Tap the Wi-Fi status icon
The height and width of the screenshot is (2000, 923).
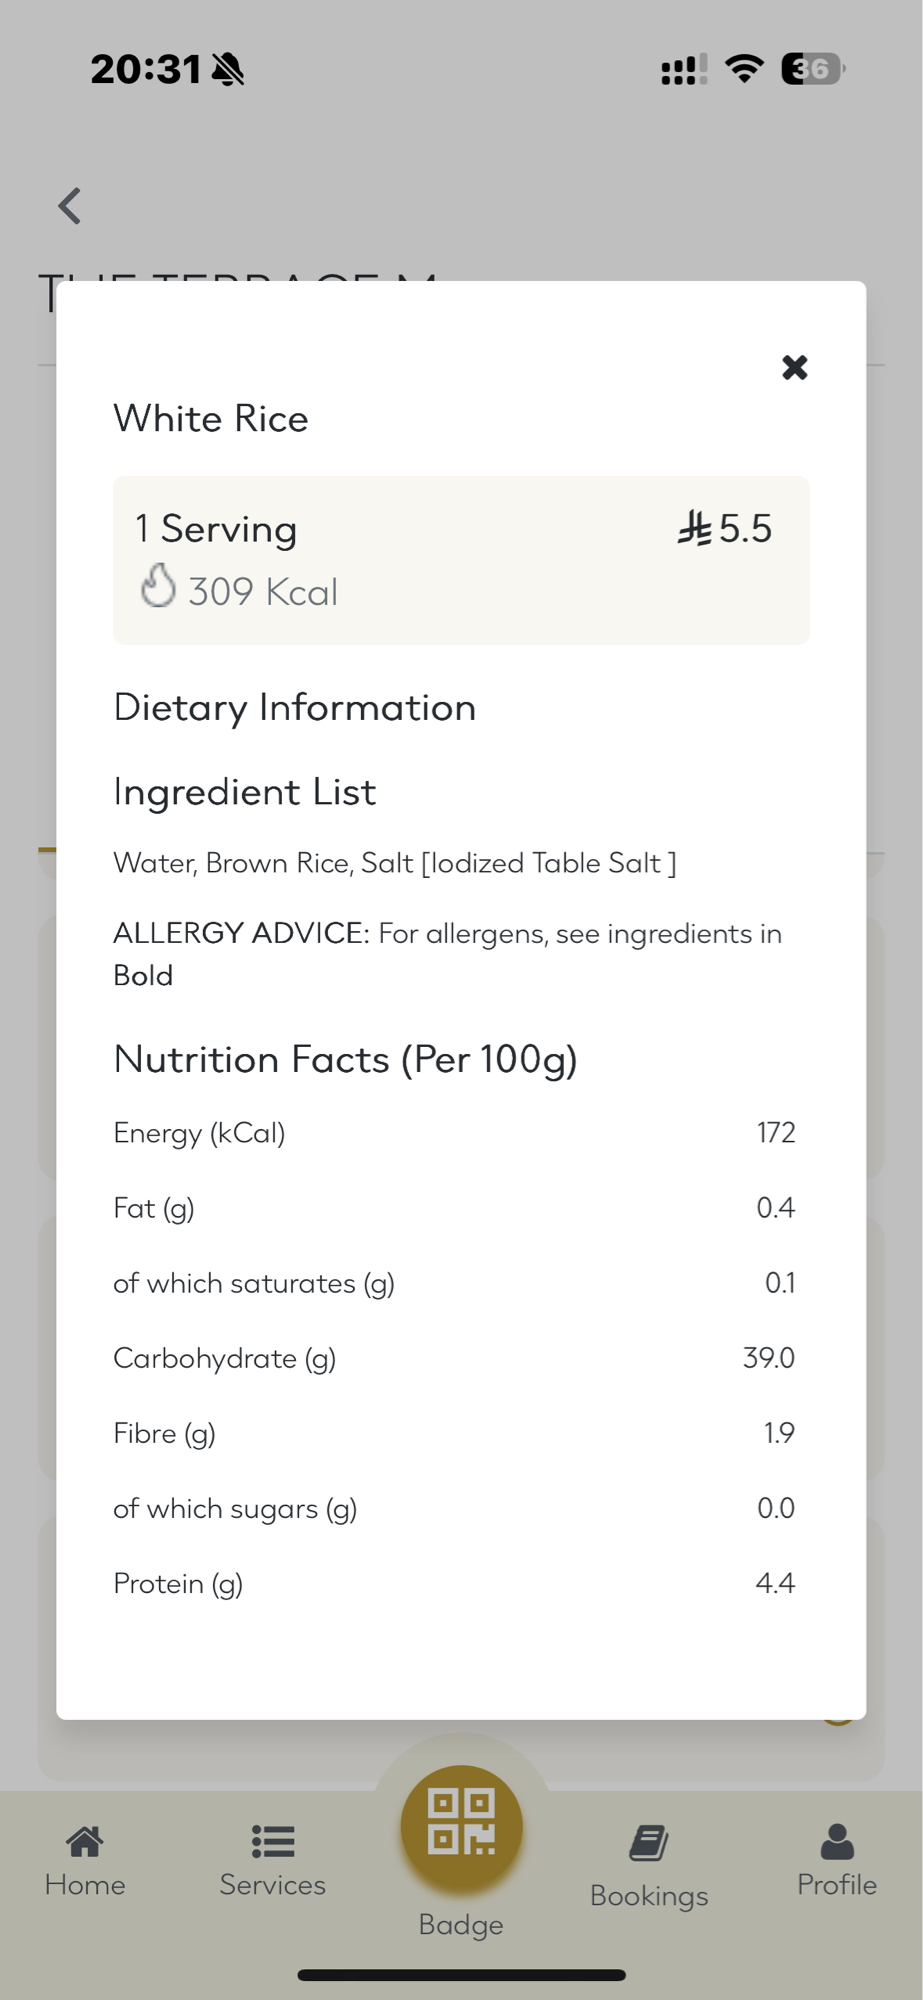pyautogui.click(x=744, y=69)
